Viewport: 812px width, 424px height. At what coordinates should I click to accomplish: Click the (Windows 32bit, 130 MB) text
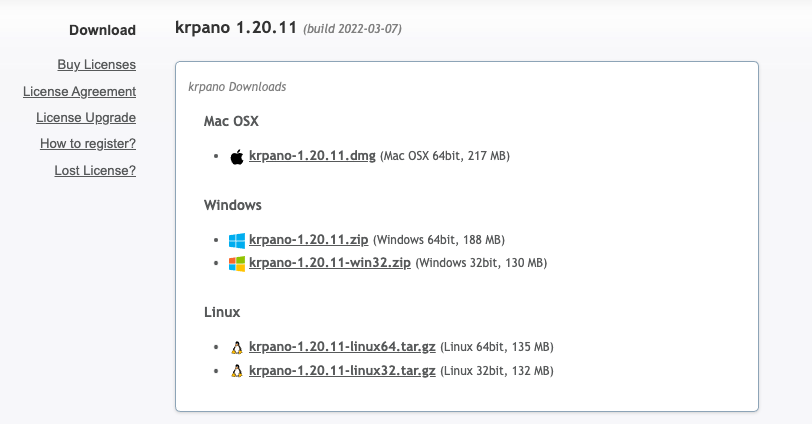point(481,262)
